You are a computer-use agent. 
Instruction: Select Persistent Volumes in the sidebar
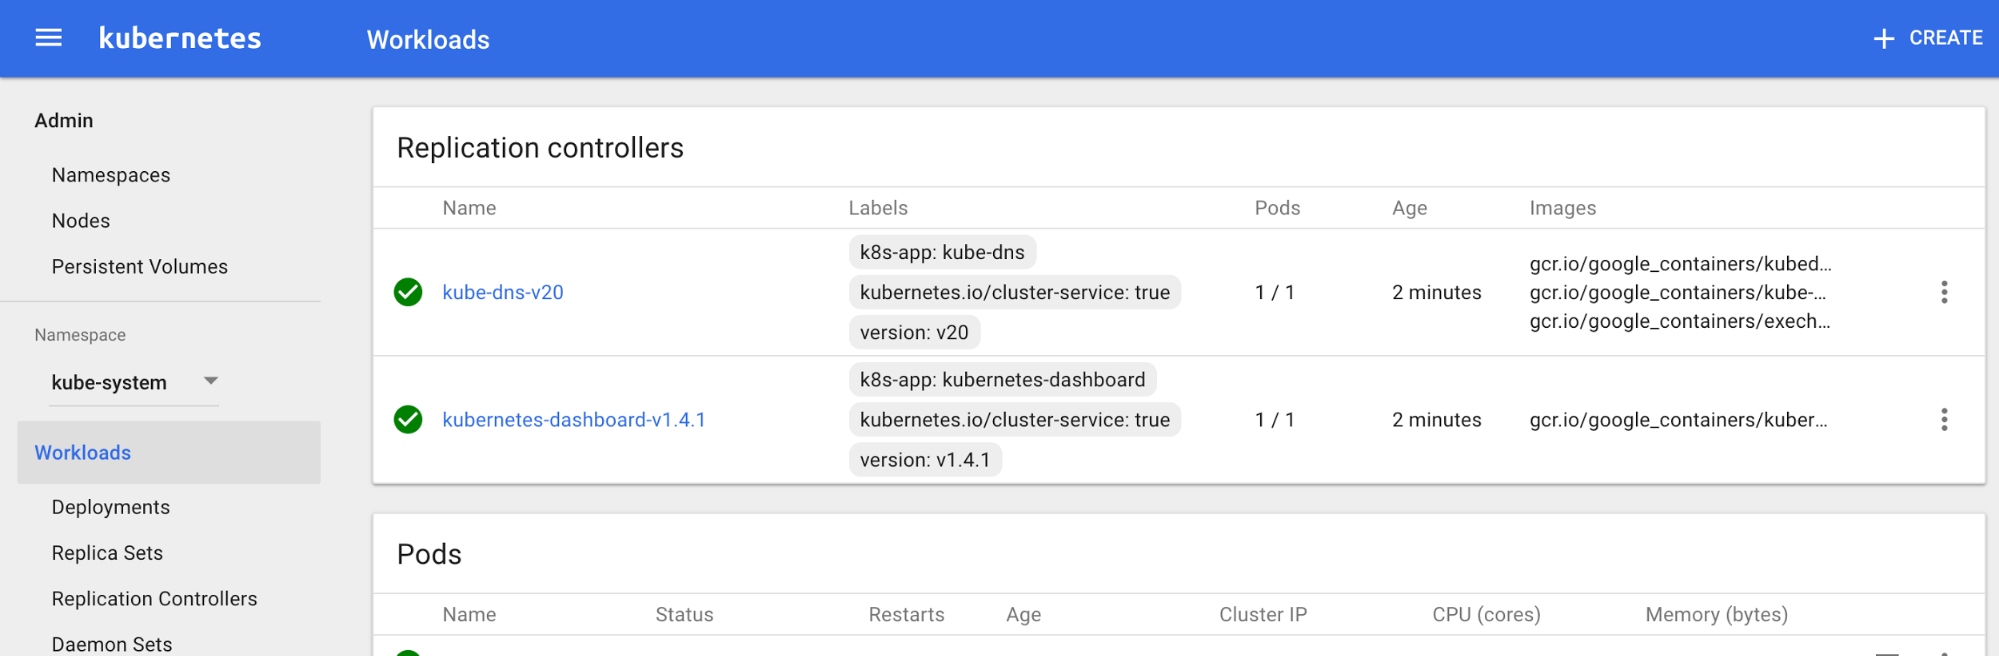click(140, 267)
